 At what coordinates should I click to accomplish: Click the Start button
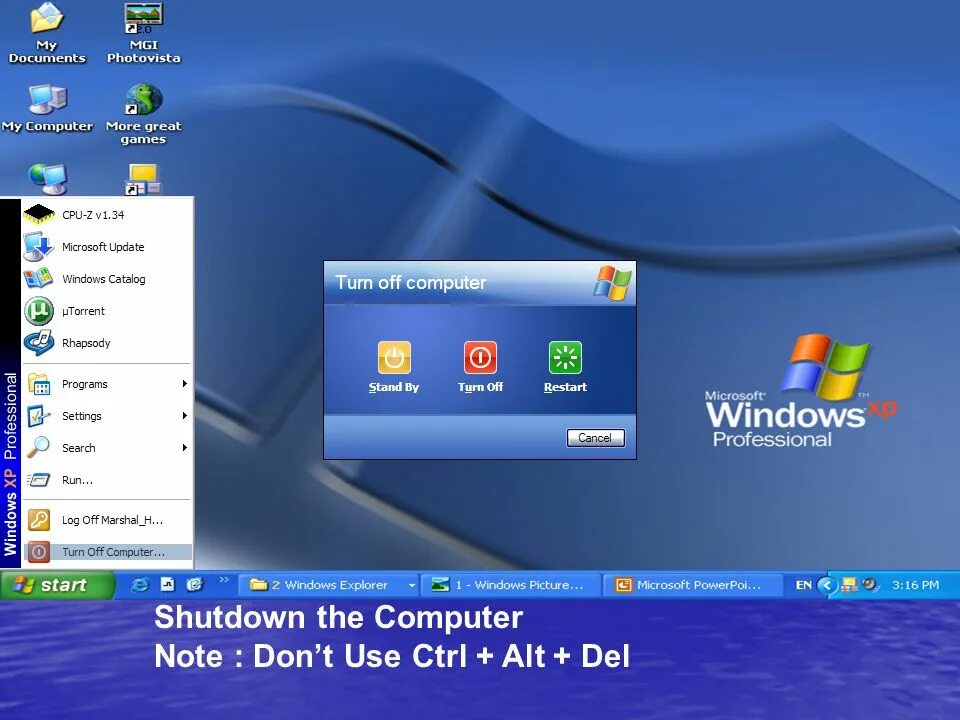(57, 585)
